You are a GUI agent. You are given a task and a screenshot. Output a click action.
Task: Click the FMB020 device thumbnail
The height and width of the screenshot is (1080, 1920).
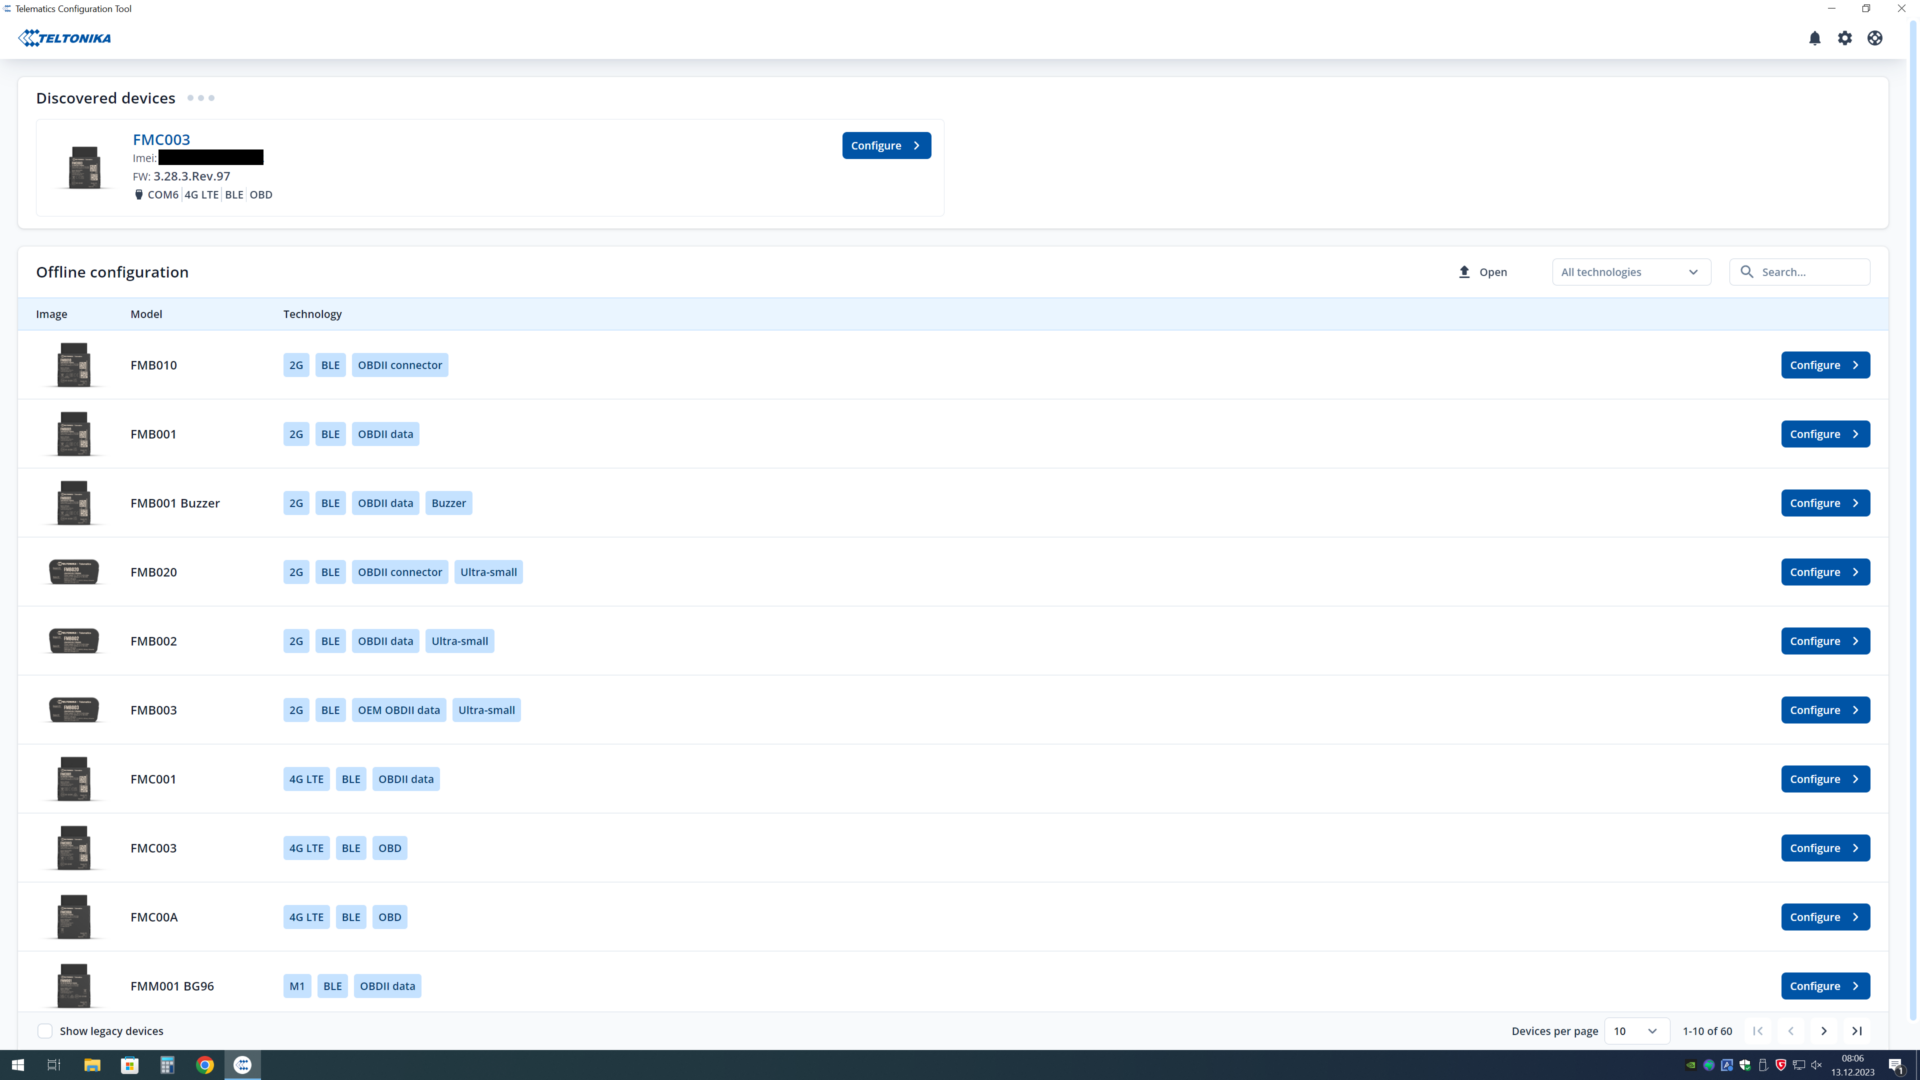(74, 572)
